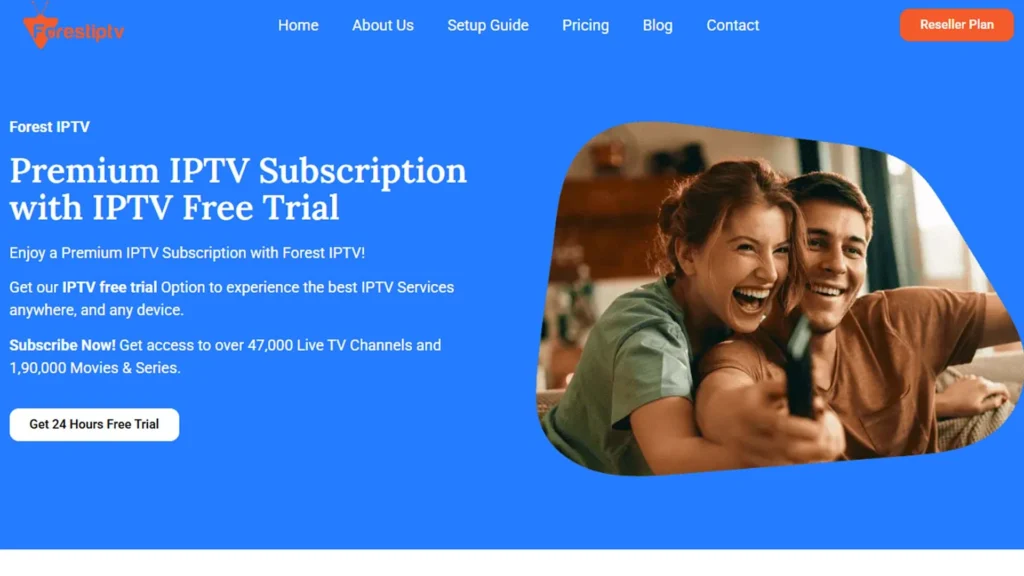Viewport: 1024px width, 576px height.
Task: Click the Forestiptv wordmark text in header
Action: 80,31
